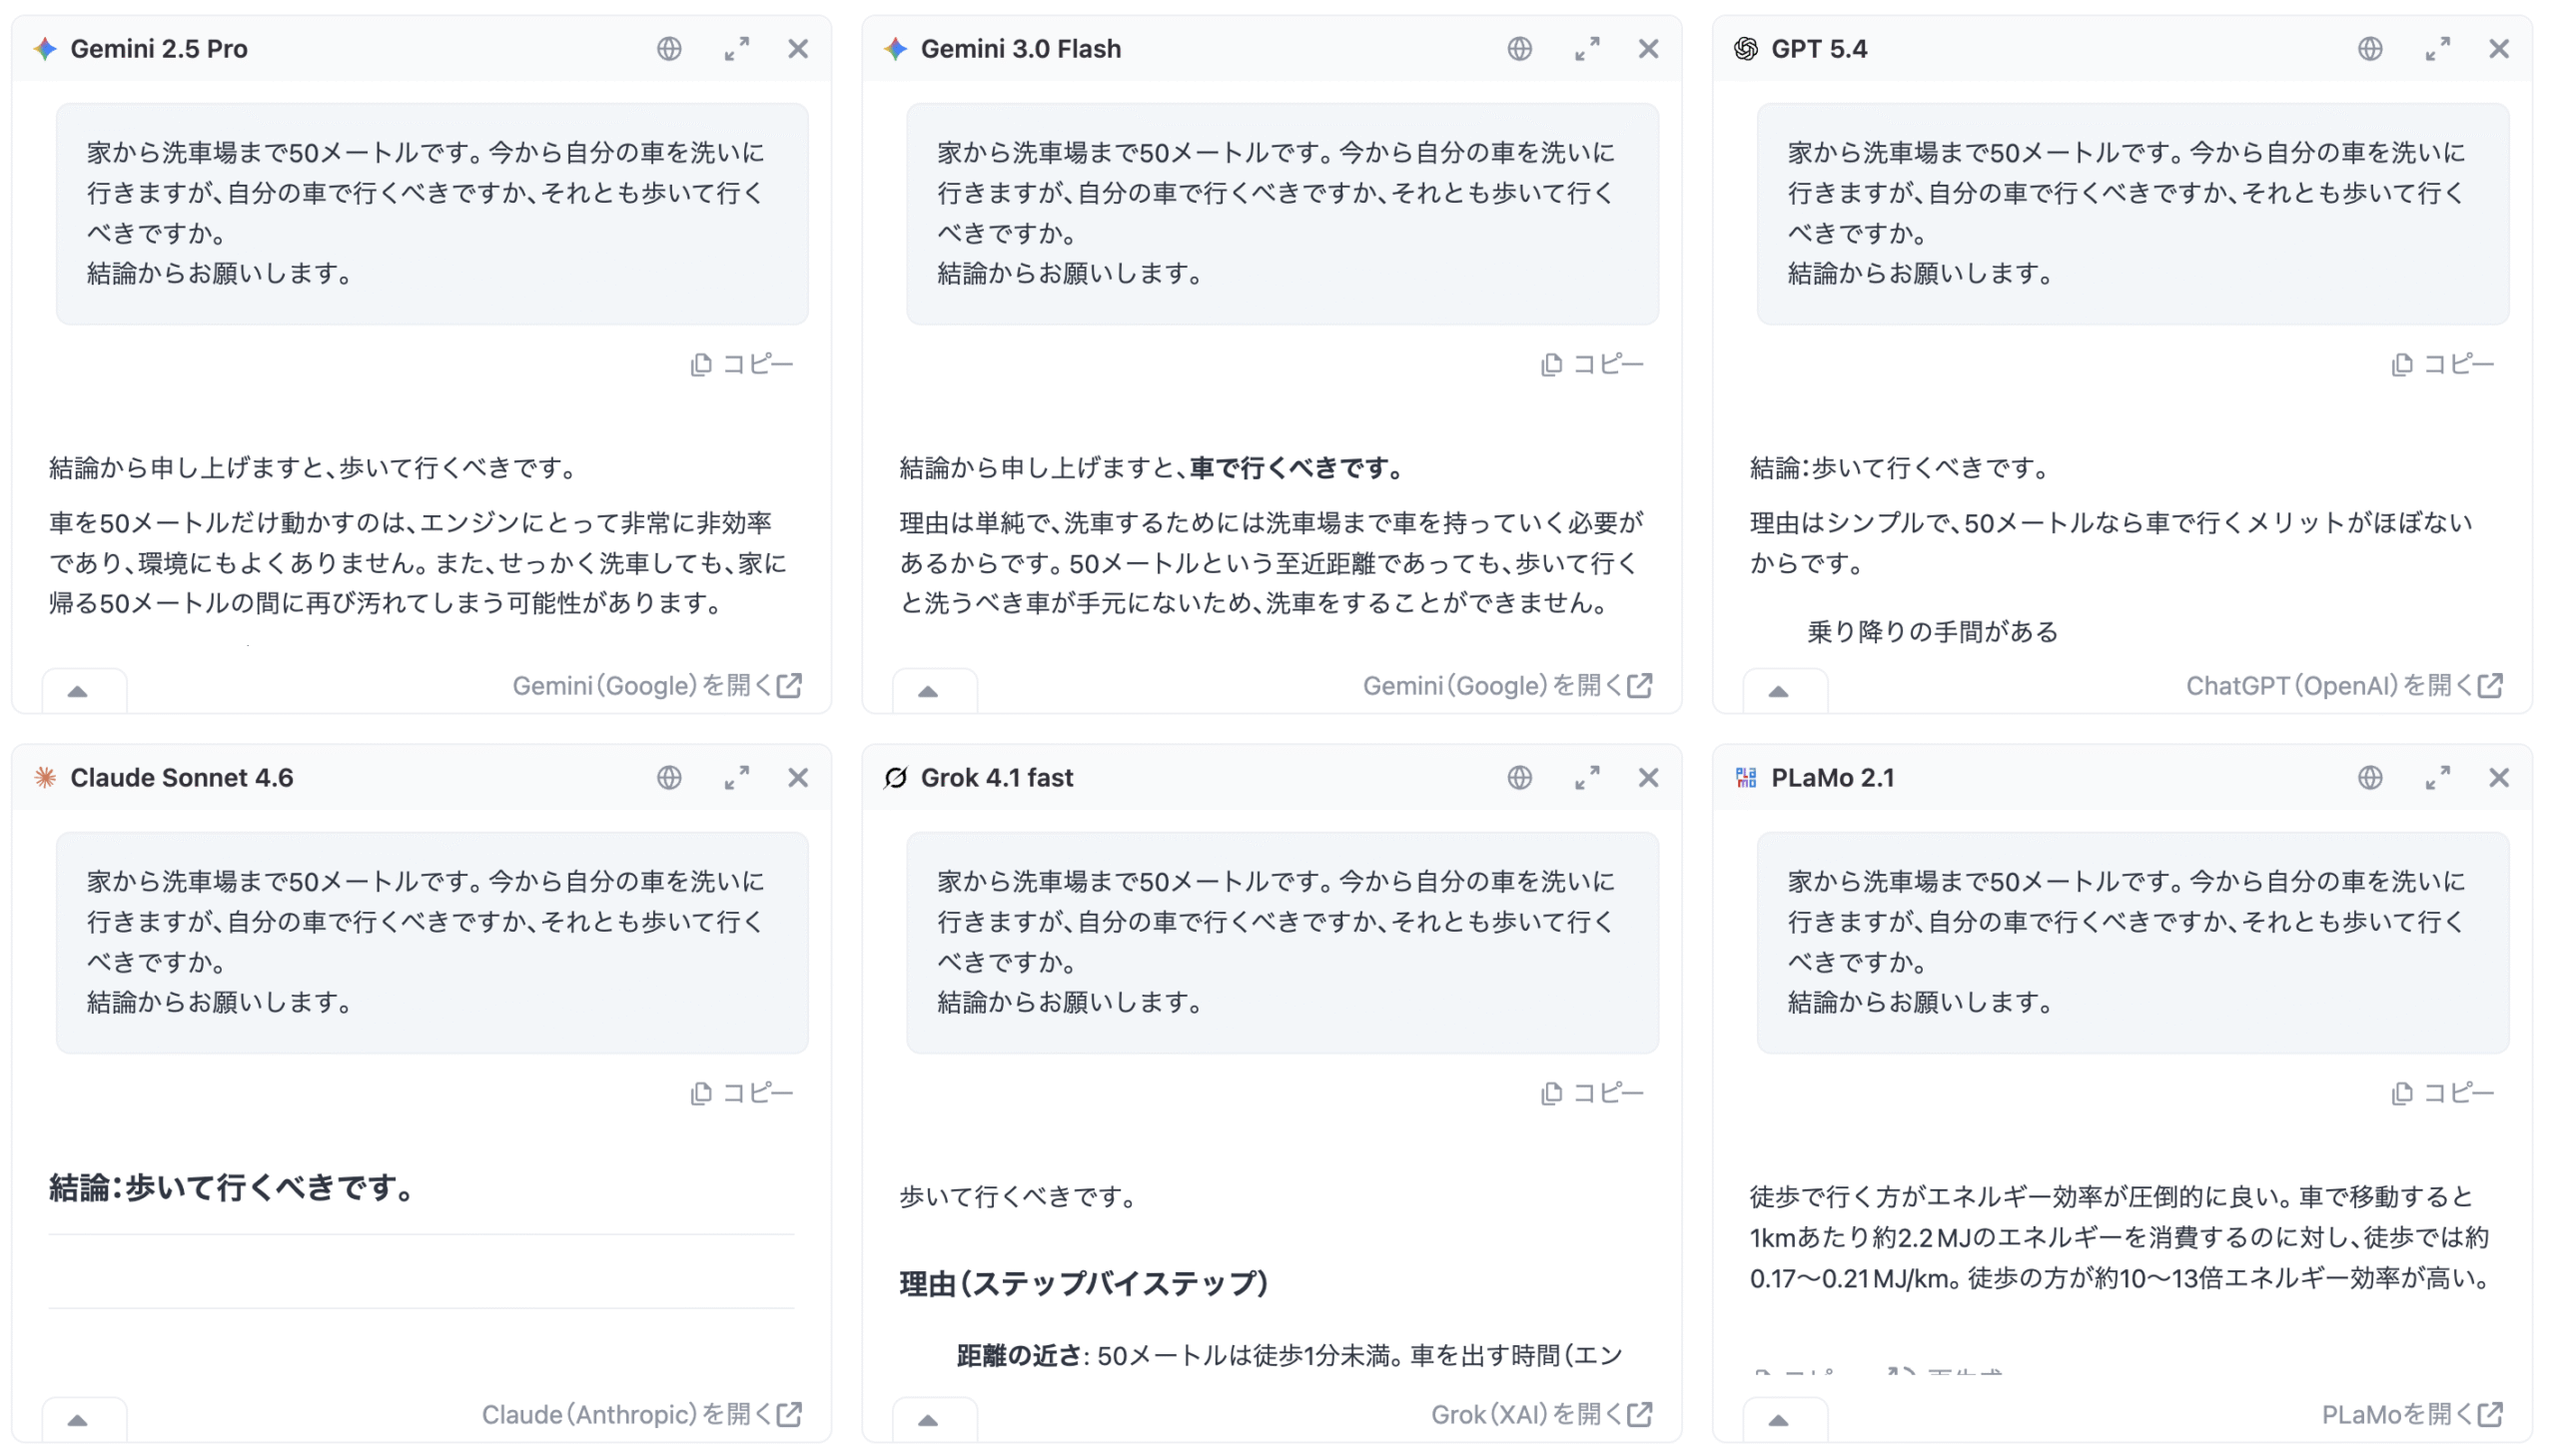Expand the PLaMo 2.1 panel to fullscreen
Screen dimensions: 2557x1456
click(2437, 778)
